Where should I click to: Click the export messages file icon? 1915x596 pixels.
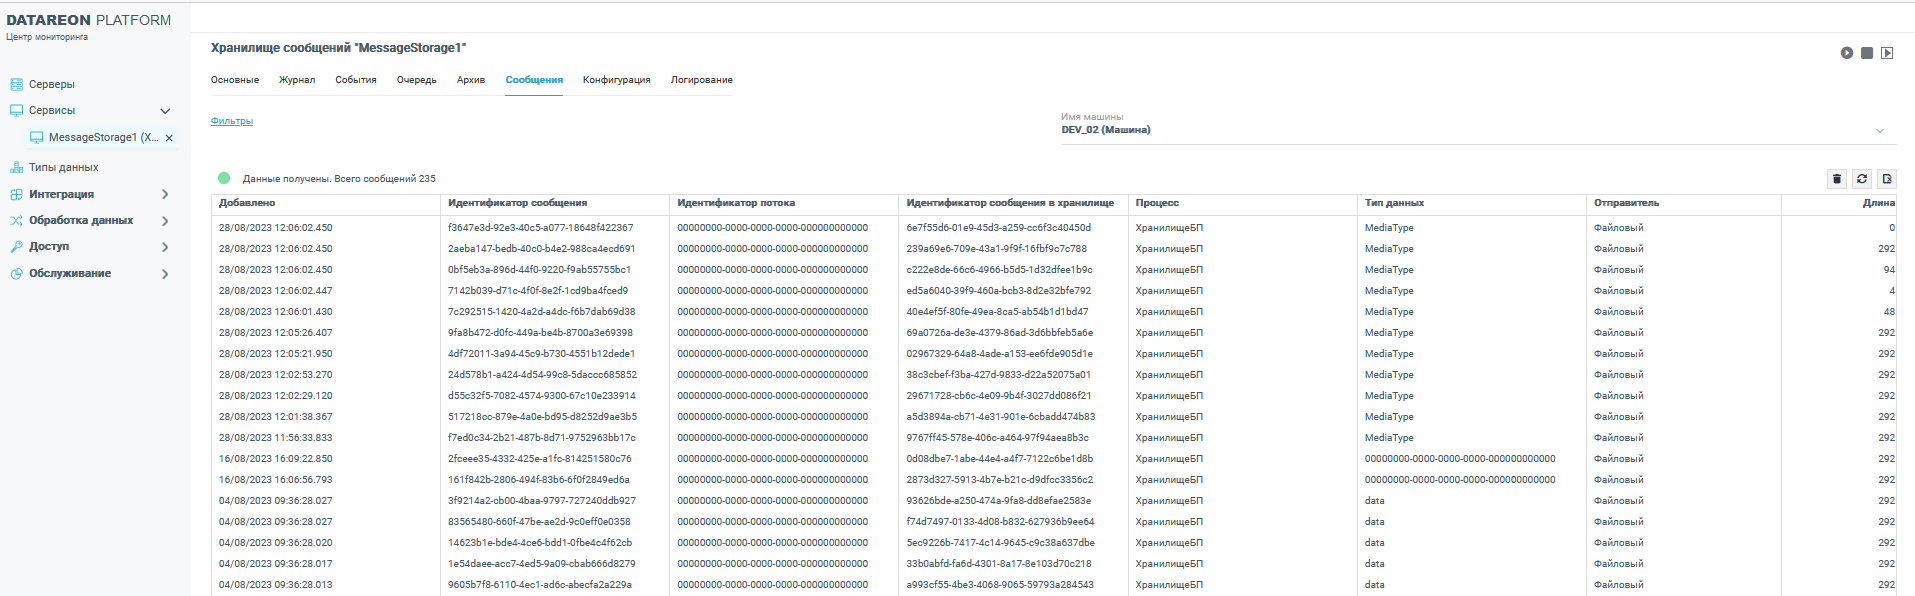(1887, 179)
